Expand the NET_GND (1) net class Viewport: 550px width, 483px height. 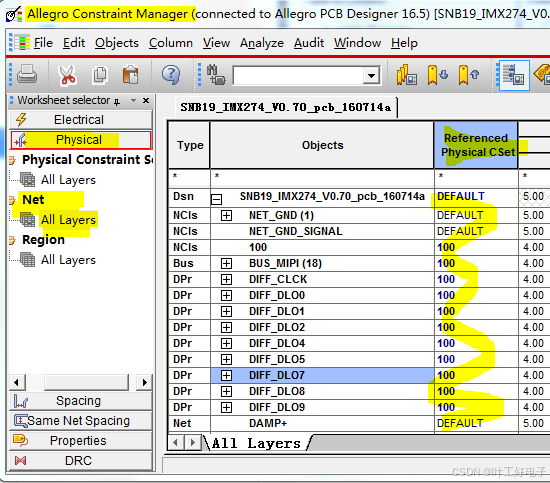coord(226,215)
